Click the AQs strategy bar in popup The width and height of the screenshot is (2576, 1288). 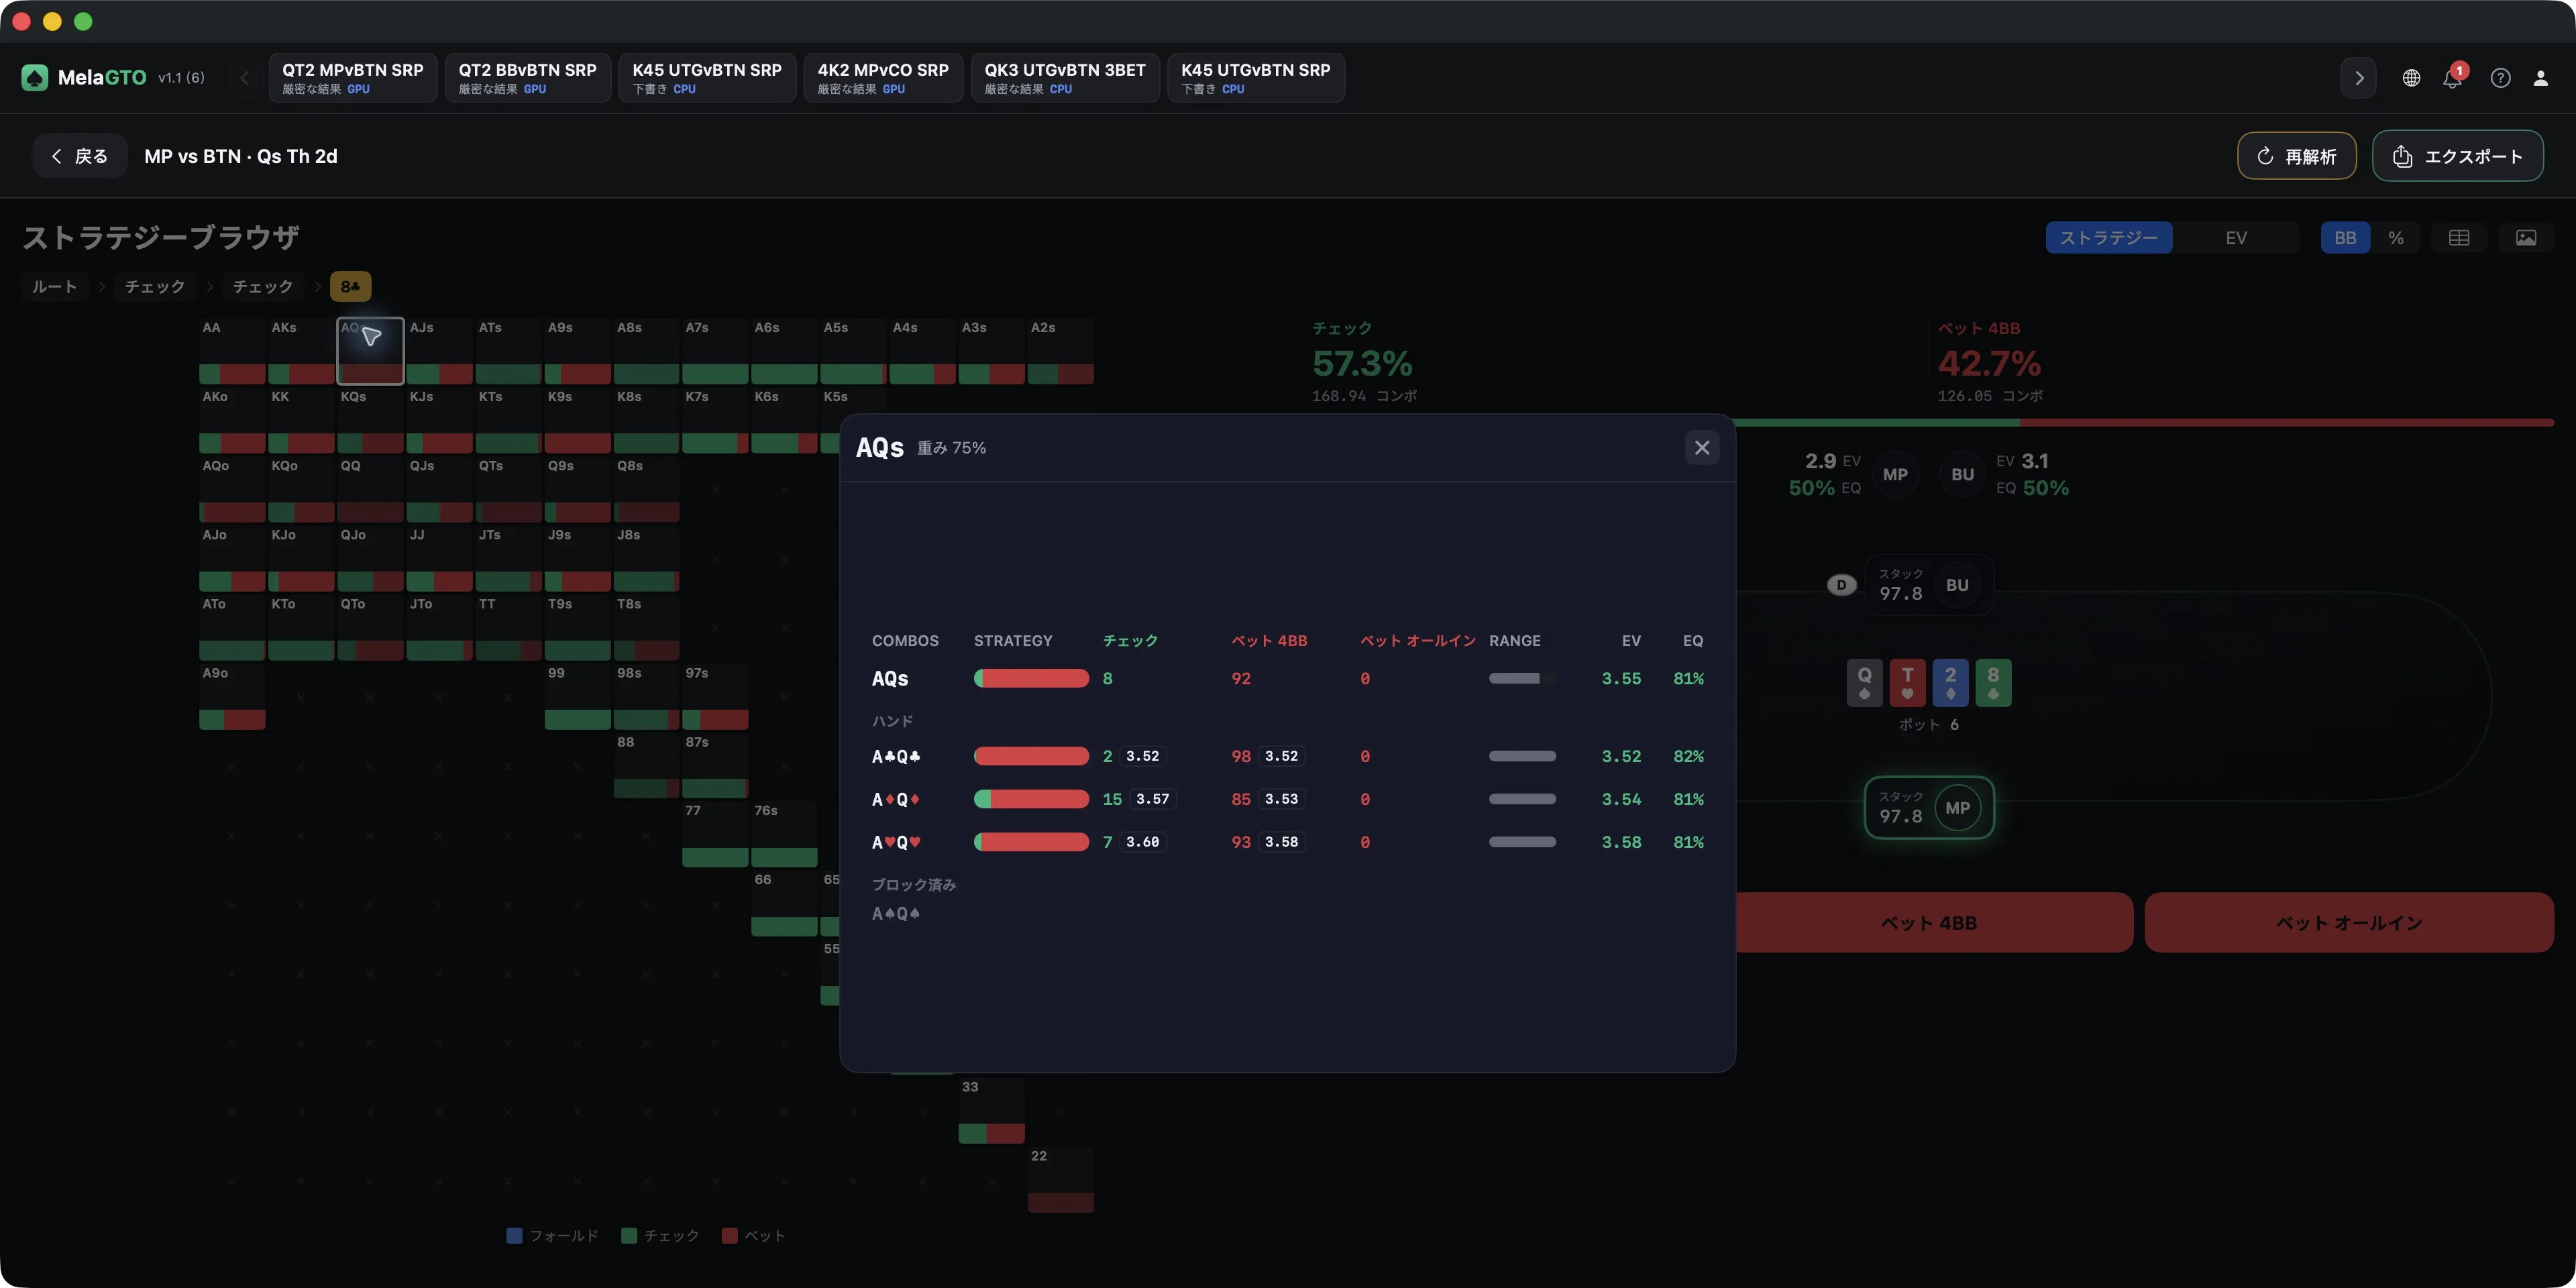coord(1031,678)
